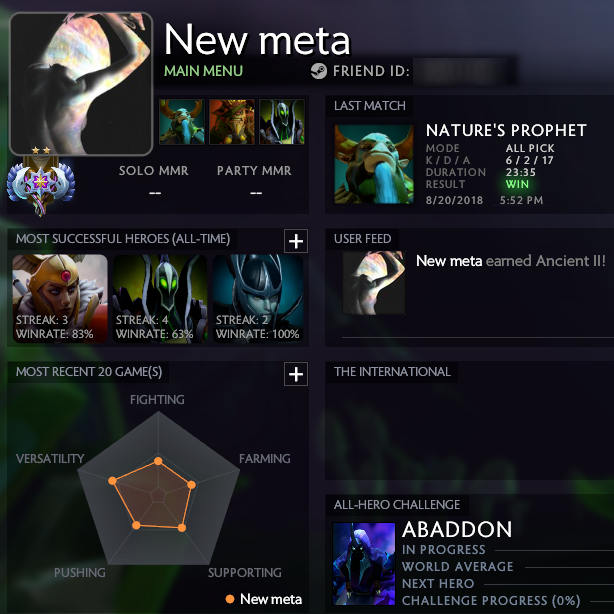The width and height of the screenshot is (614, 614).
Task: Click the Bristleback featured hero icon
Action: [231, 122]
